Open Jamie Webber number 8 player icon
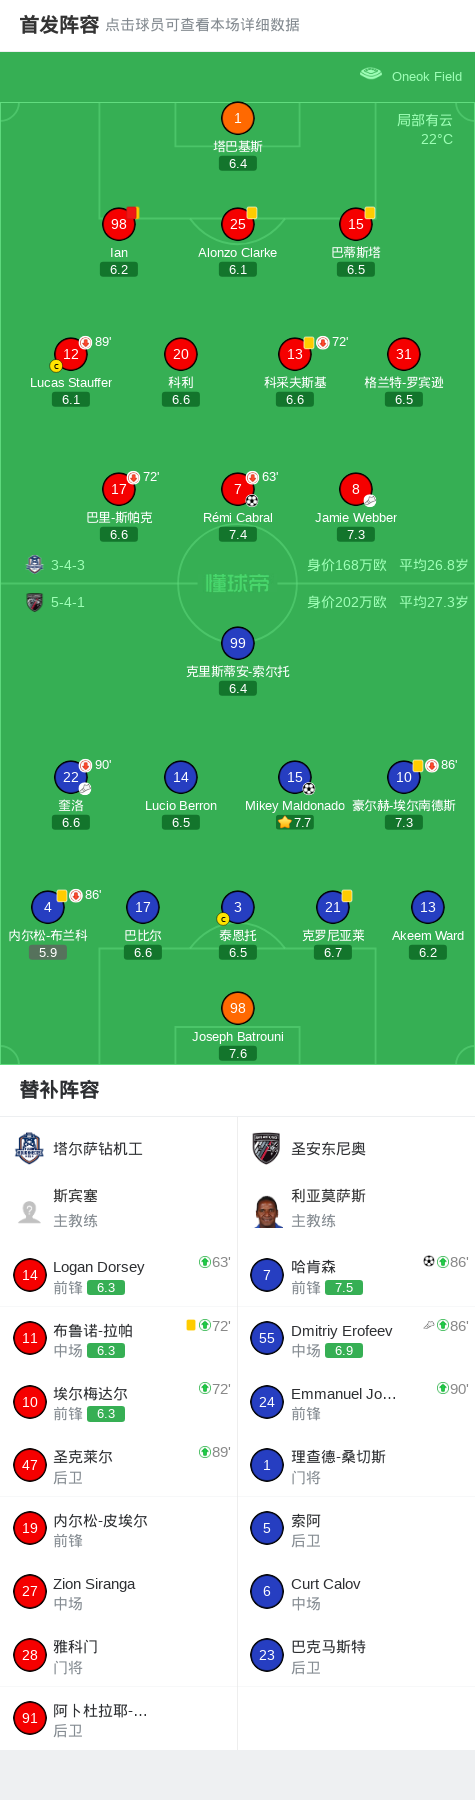Viewport: 475px width, 1800px height. 356,489
